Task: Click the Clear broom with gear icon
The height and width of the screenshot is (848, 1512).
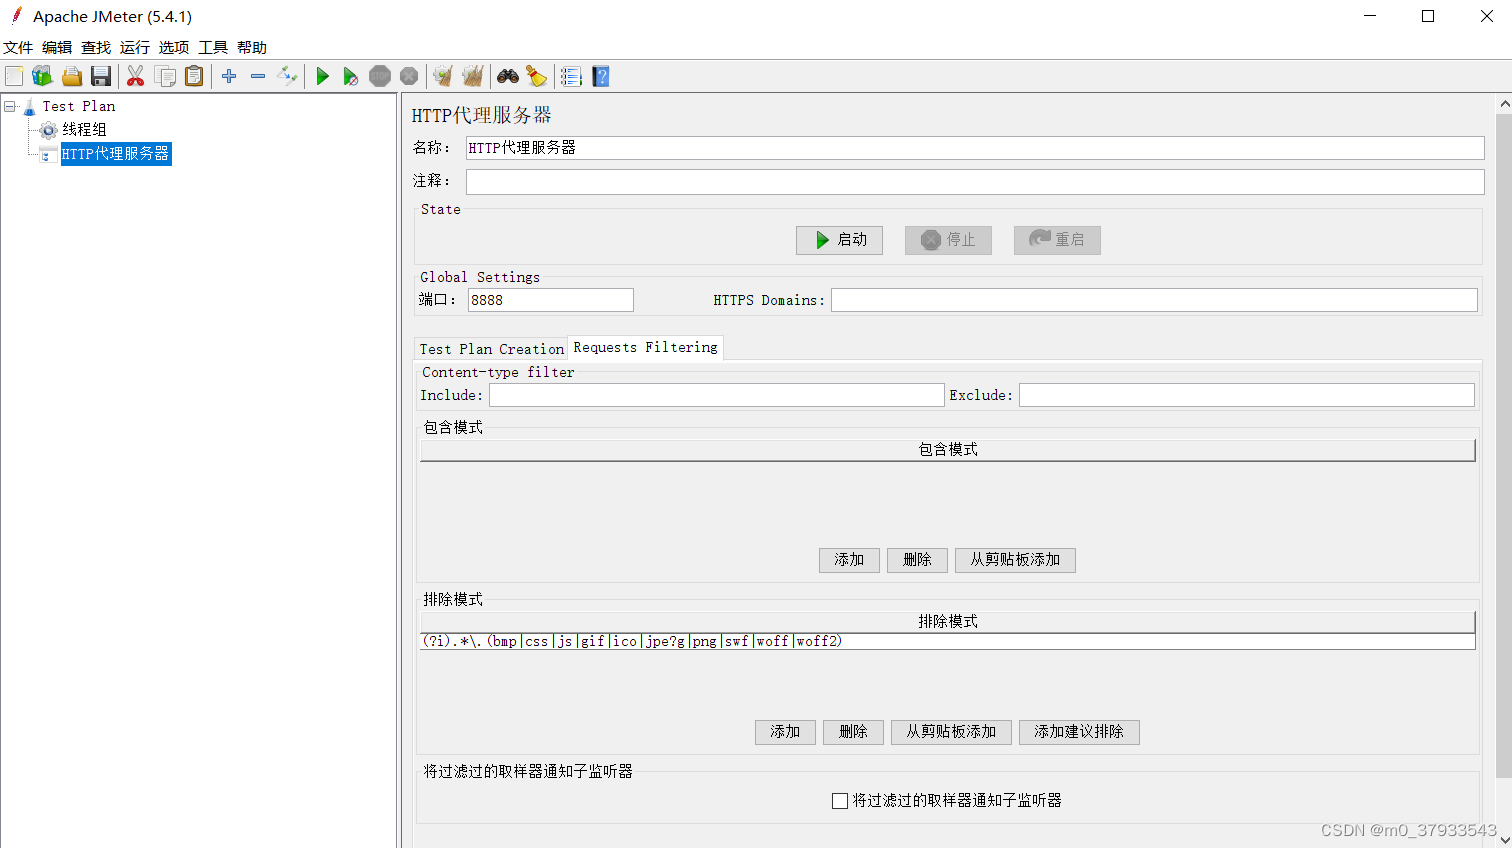Action: (442, 76)
